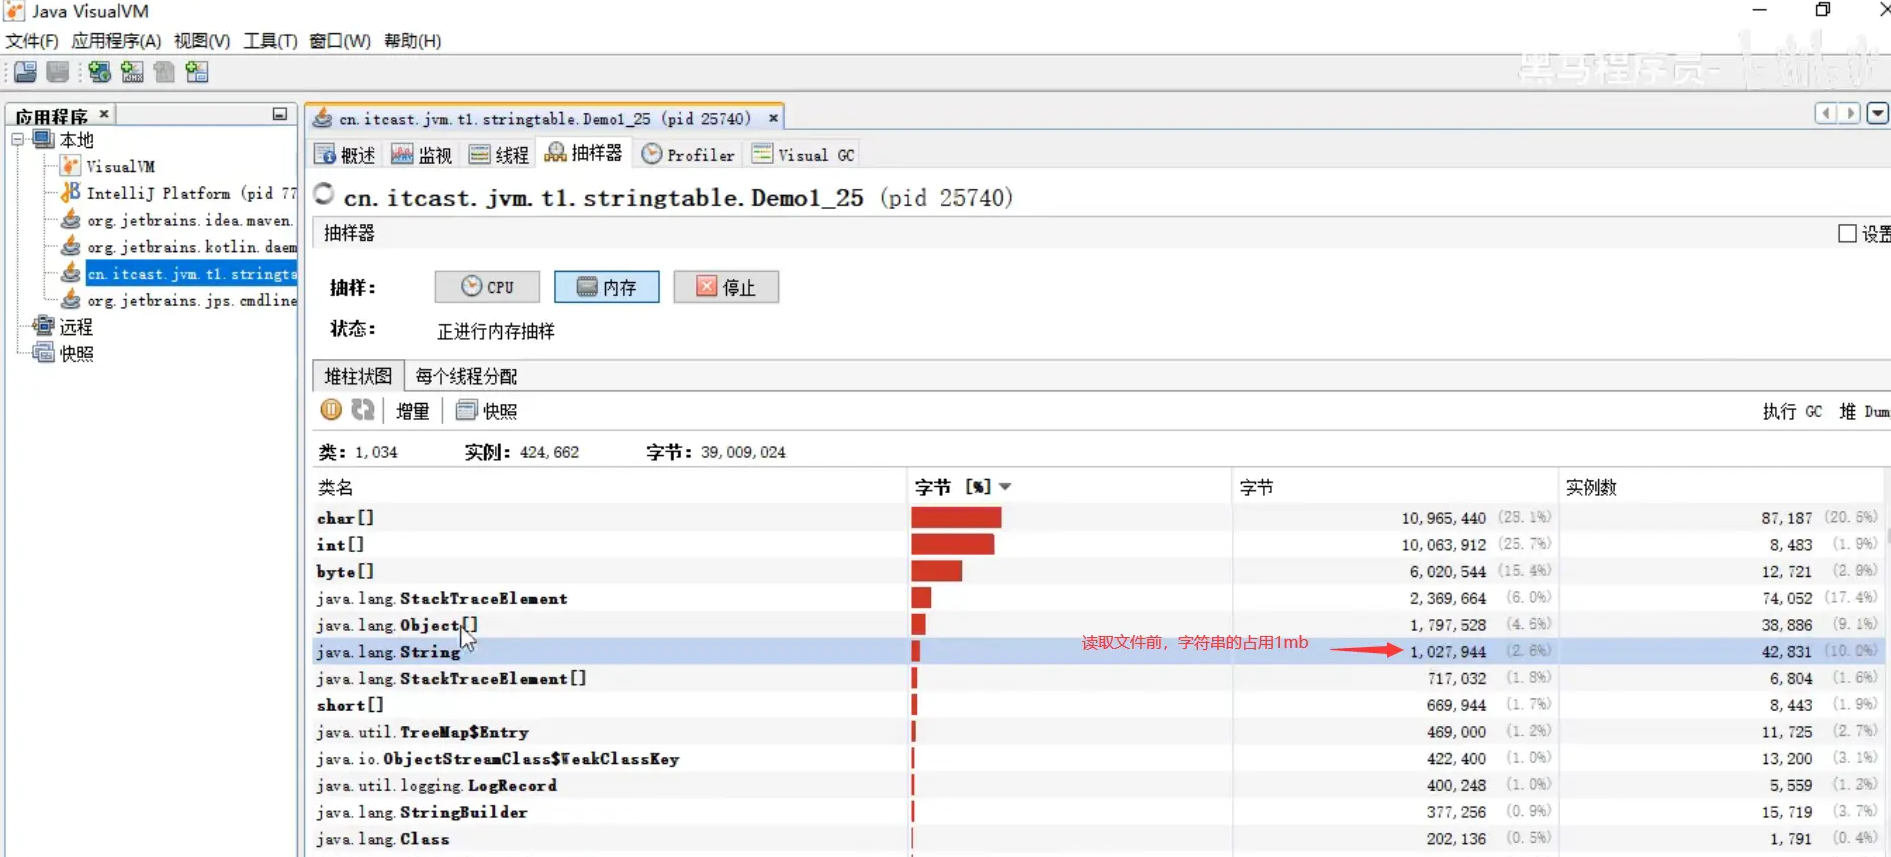Select java.util.logging.LogRecord row
Image resolution: width=1891 pixels, height=857 pixels.
coord(1099,785)
